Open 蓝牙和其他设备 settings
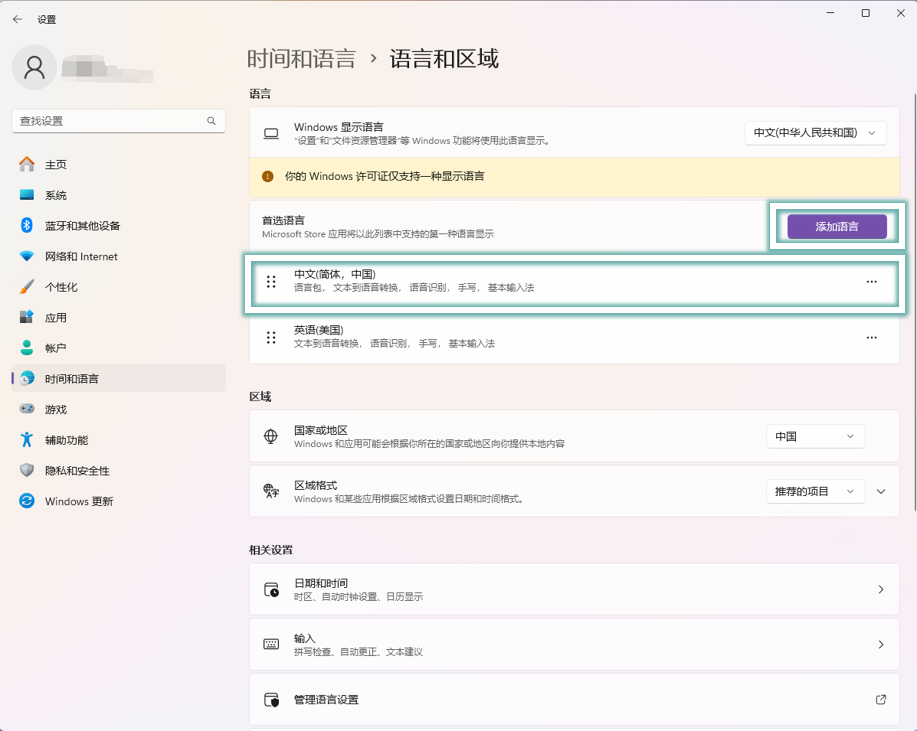This screenshot has width=917, height=731. 119,225
